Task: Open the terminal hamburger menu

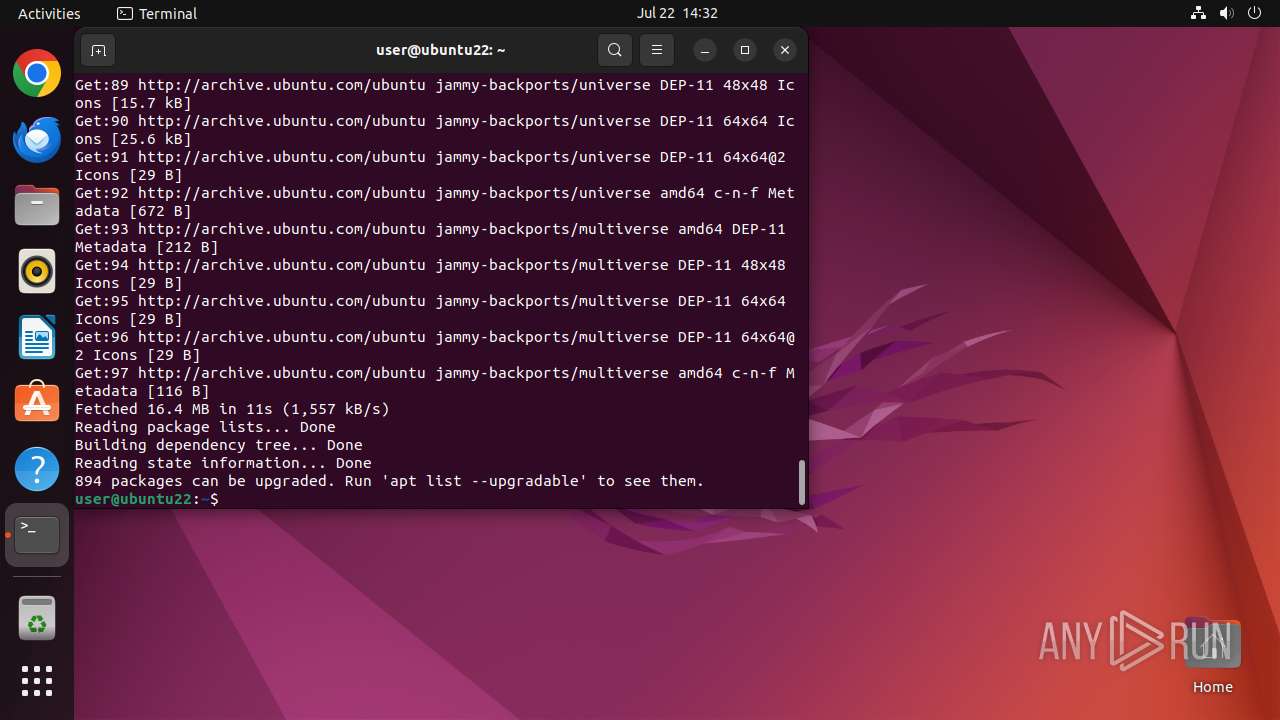Action: [657, 50]
